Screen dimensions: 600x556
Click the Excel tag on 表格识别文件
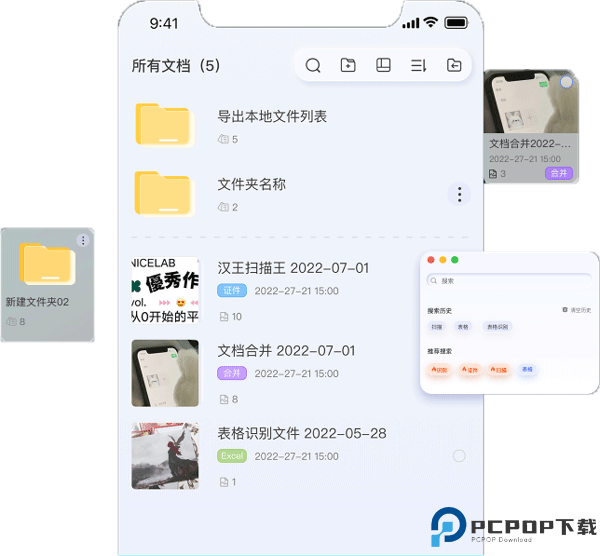pyautogui.click(x=232, y=456)
